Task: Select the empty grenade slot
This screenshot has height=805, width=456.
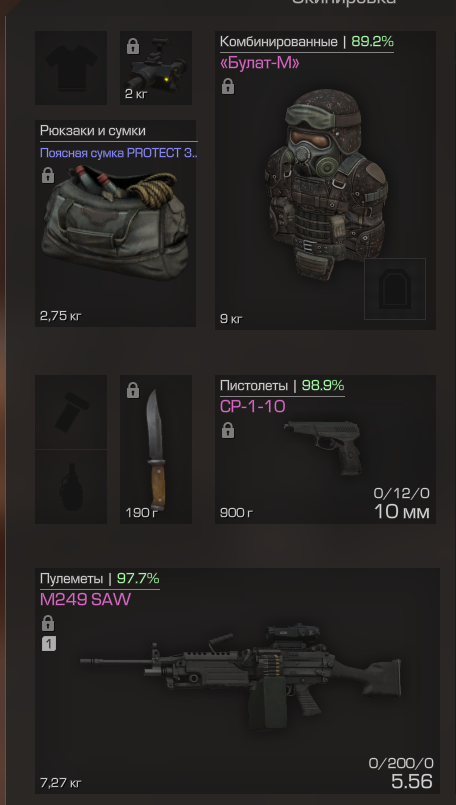Action: 71,487
